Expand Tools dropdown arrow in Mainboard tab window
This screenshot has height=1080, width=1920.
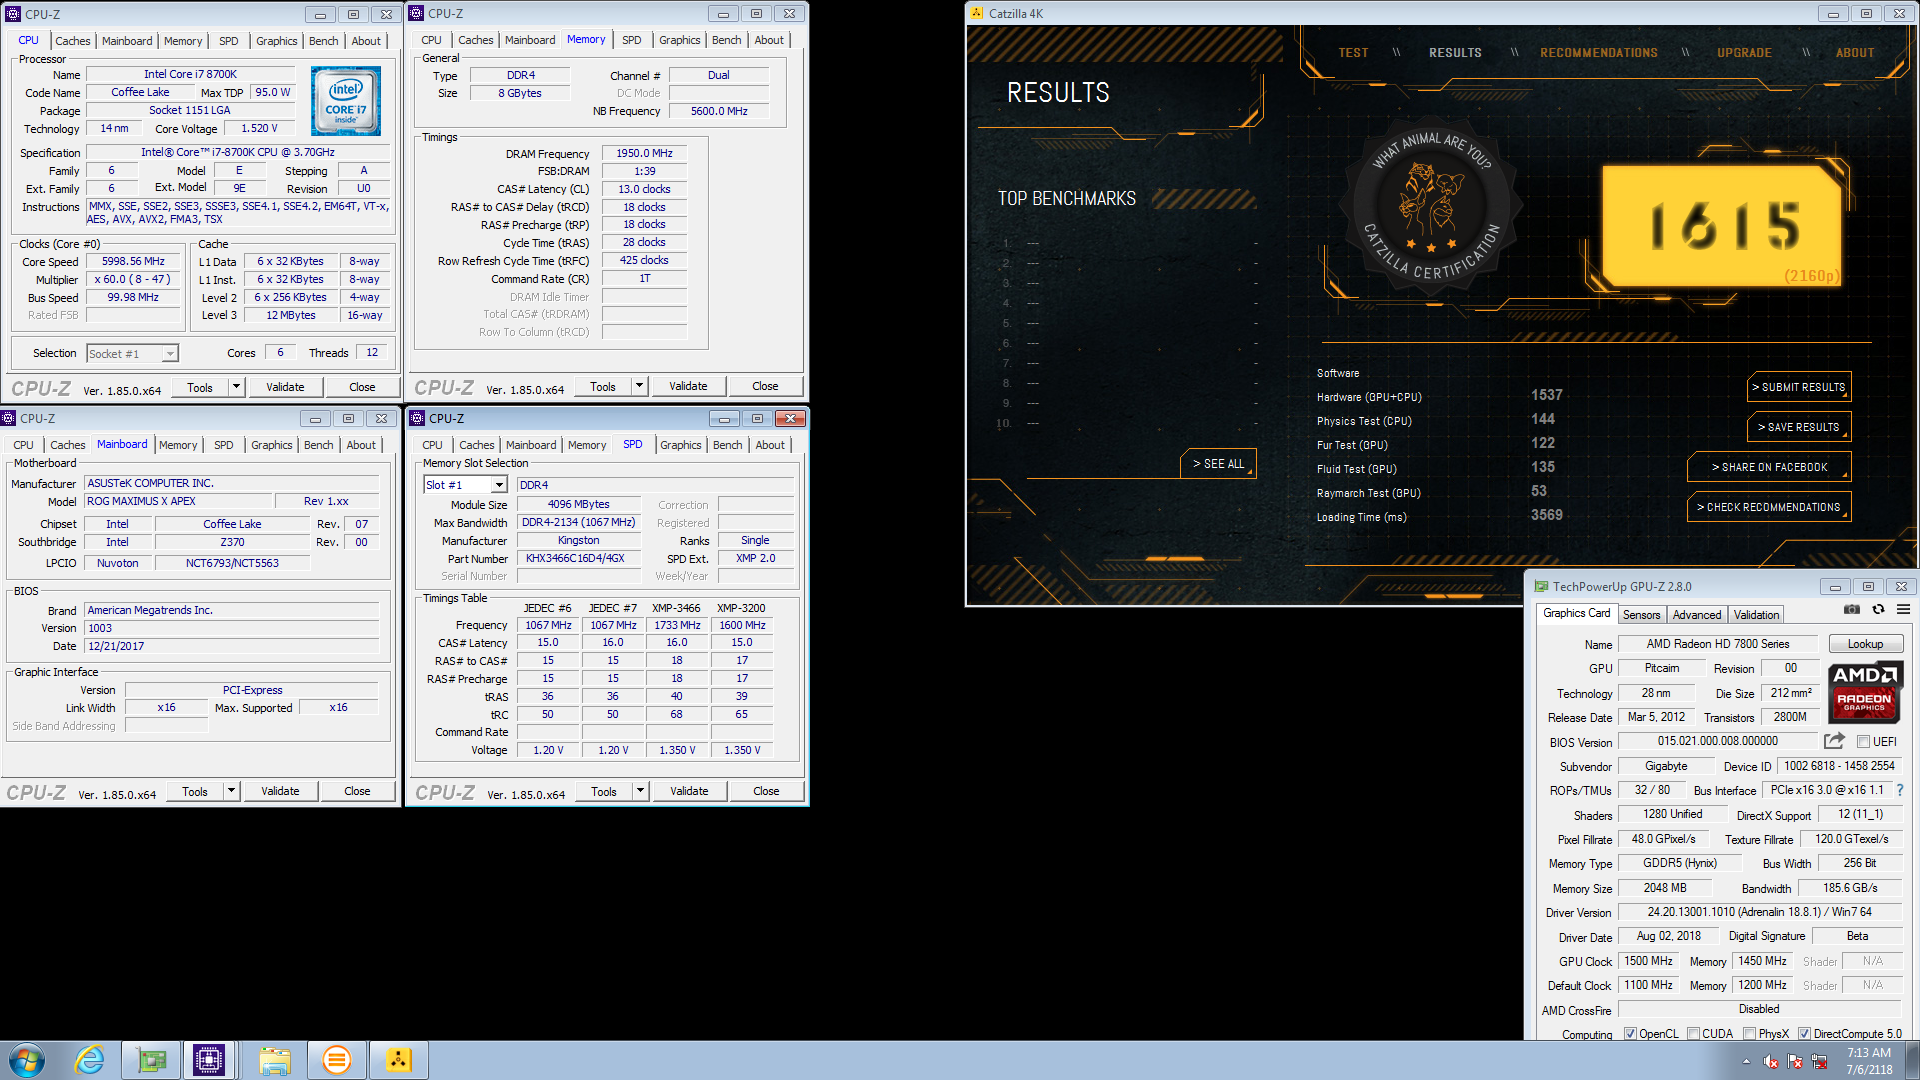(231, 791)
